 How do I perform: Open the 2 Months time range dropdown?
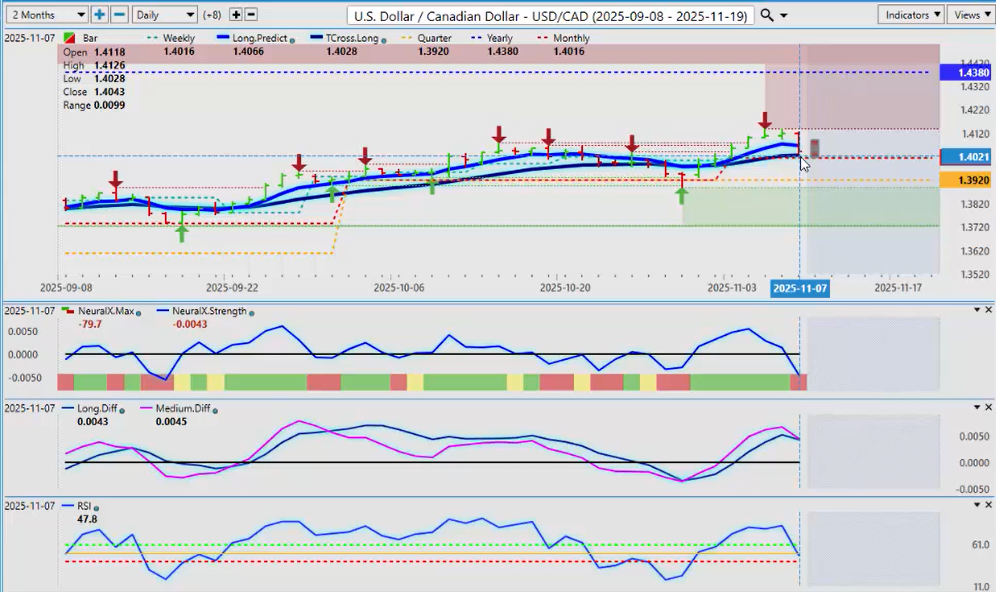click(x=46, y=15)
